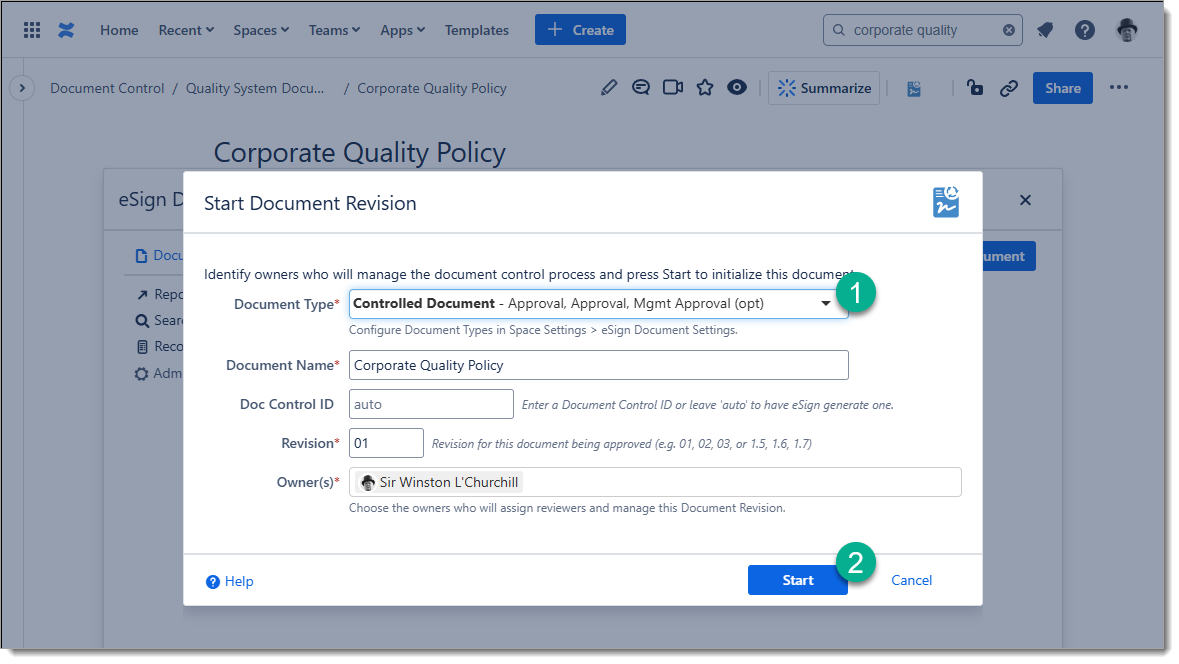Click the Summarize button
Screen dimensions: 1179x664
point(824,88)
